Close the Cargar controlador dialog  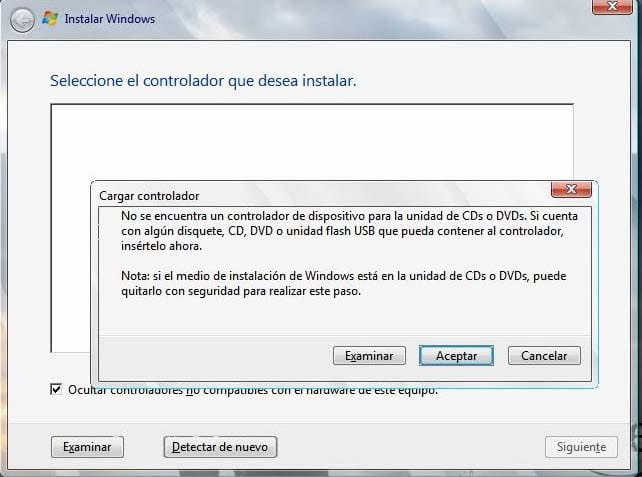click(571, 189)
